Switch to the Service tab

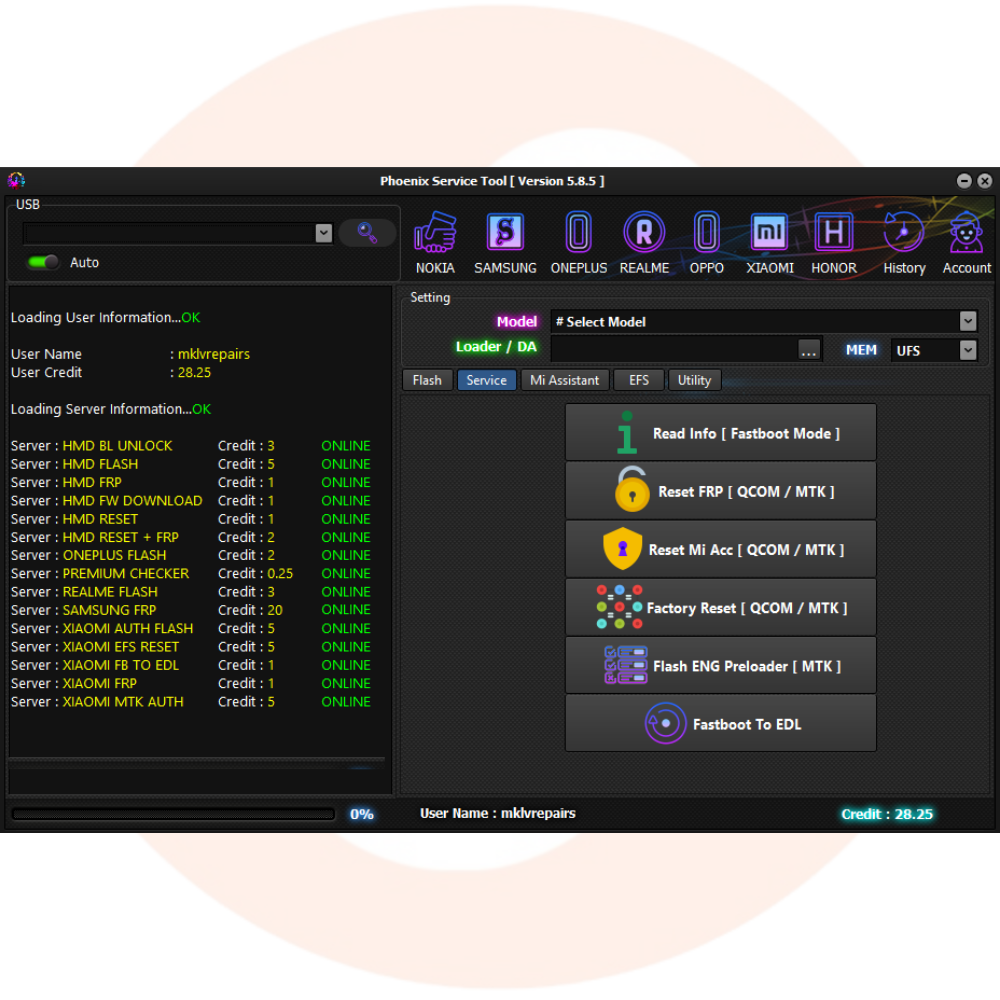(x=486, y=380)
